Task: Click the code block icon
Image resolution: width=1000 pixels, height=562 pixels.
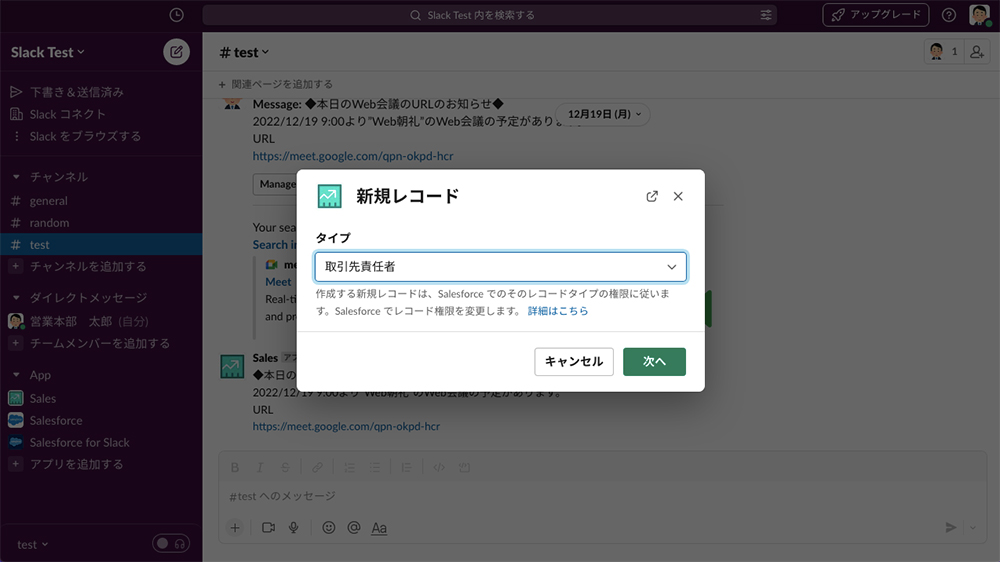Action: click(x=464, y=468)
